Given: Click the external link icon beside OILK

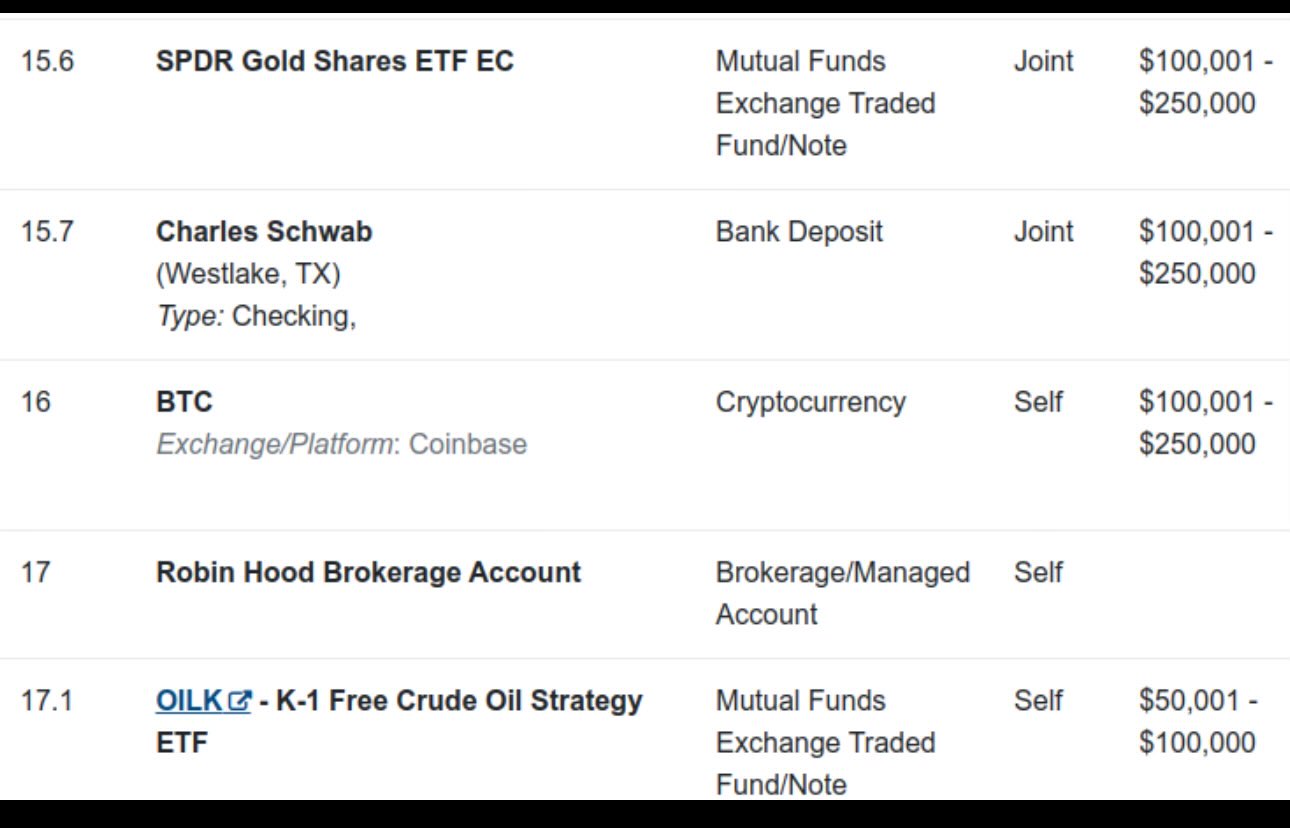Looking at the screenshot, I should (x=240, y=702).
